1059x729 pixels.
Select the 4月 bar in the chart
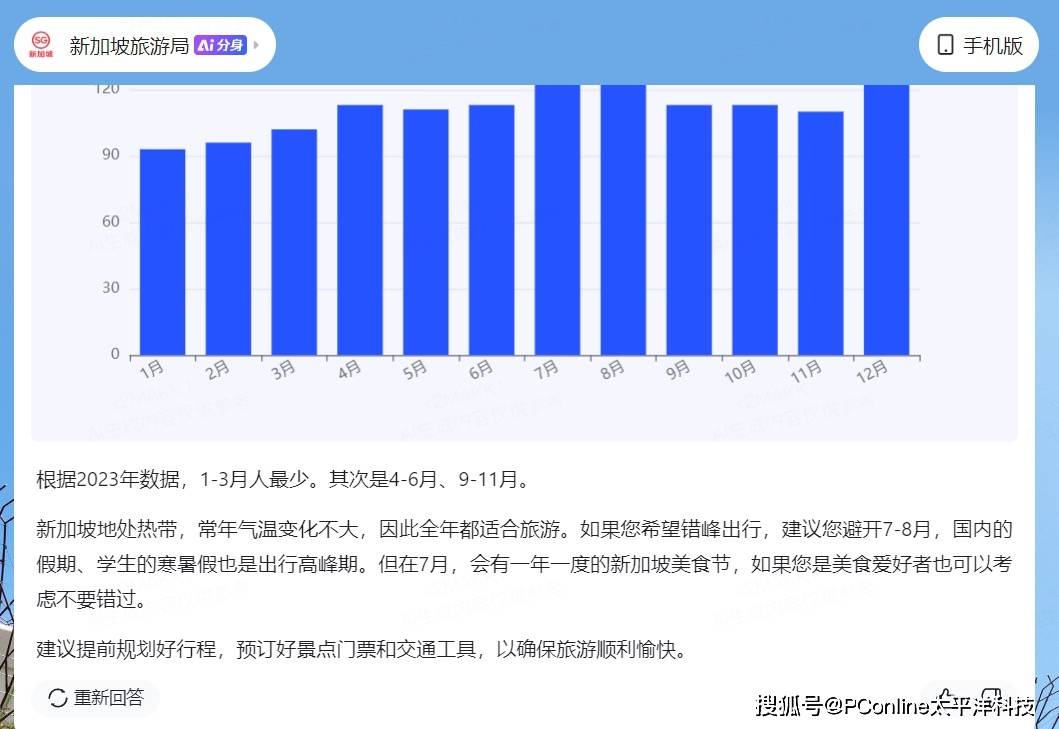360,230
